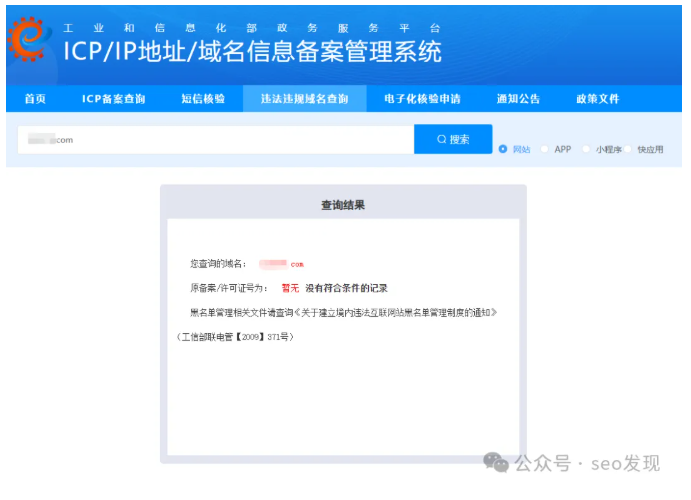Select the APP radio option
The height and width of the screenshot is (500, 691).
point(545,149)
